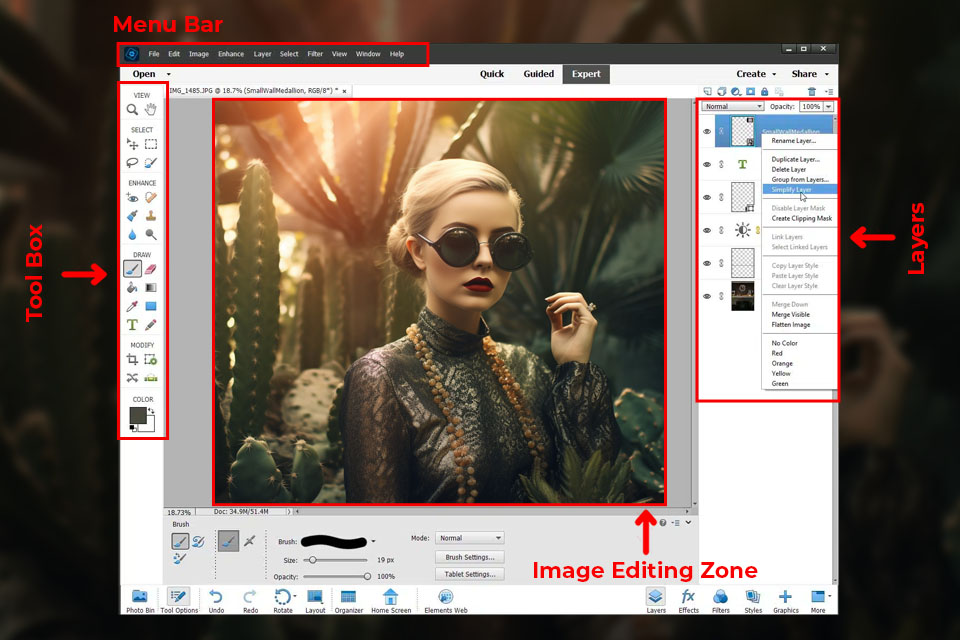This screenshot has width=960, height=640.
Task: Select the Crop tool
Action: click(x=132, y=359)
